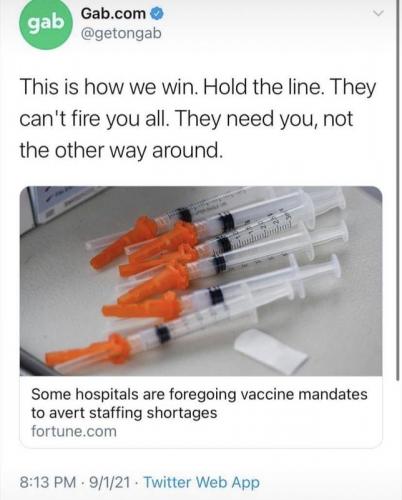The width and height of the screenshot is (402, 500).
Task: Click the vertical scrollbar at right edge
Action: pos(398,190)
